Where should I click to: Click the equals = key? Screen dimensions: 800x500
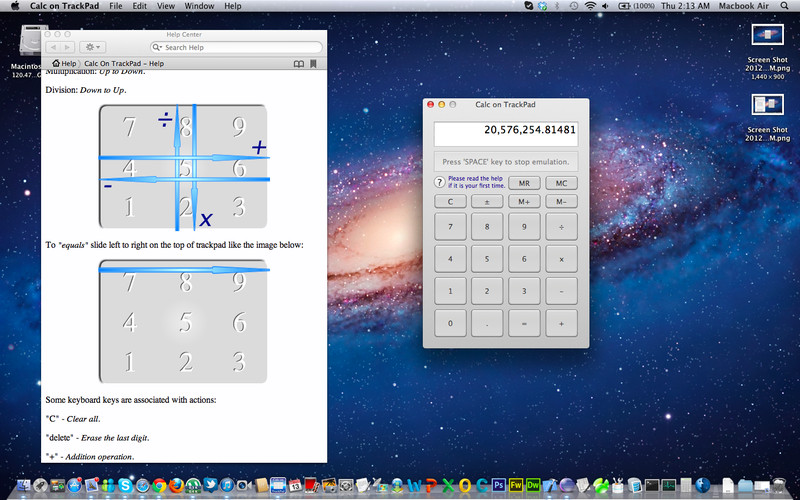[524, 323]
